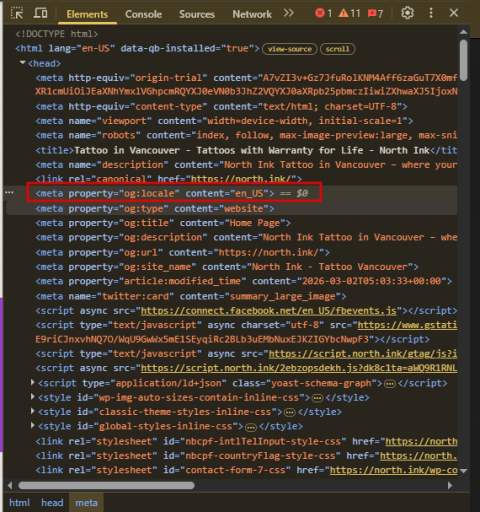Viewport: 480px width, 512px height.
Task: Open ellipsis of wp-img-auto-sizes style
Action: coord(318,398)
